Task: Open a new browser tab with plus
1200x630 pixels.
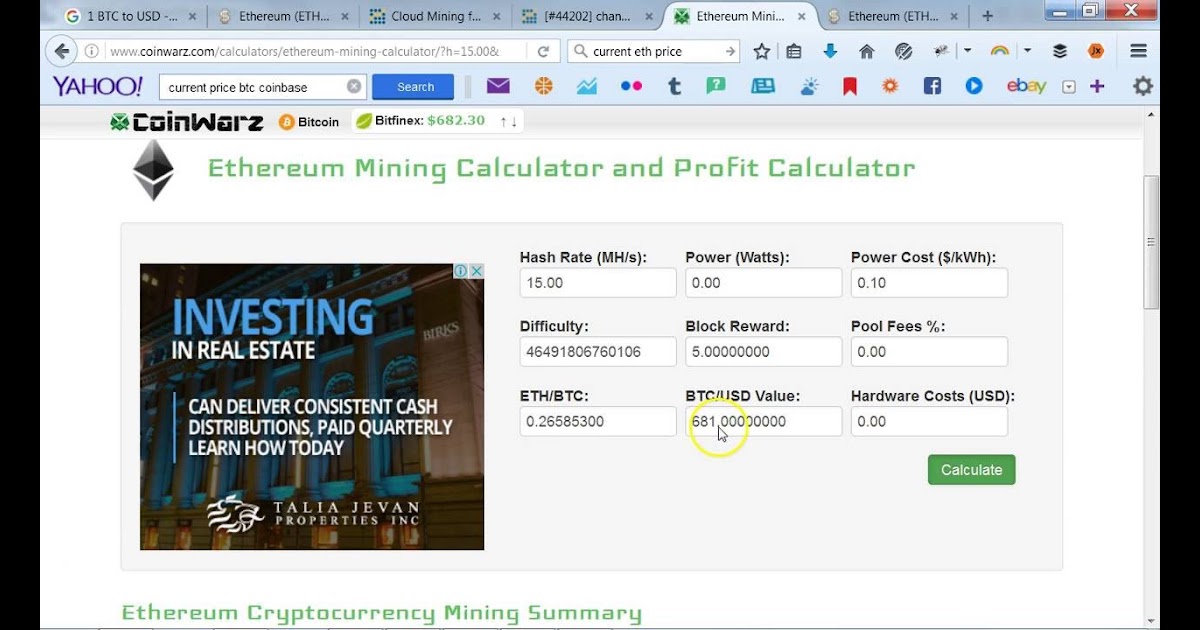Action: point(988,16)
